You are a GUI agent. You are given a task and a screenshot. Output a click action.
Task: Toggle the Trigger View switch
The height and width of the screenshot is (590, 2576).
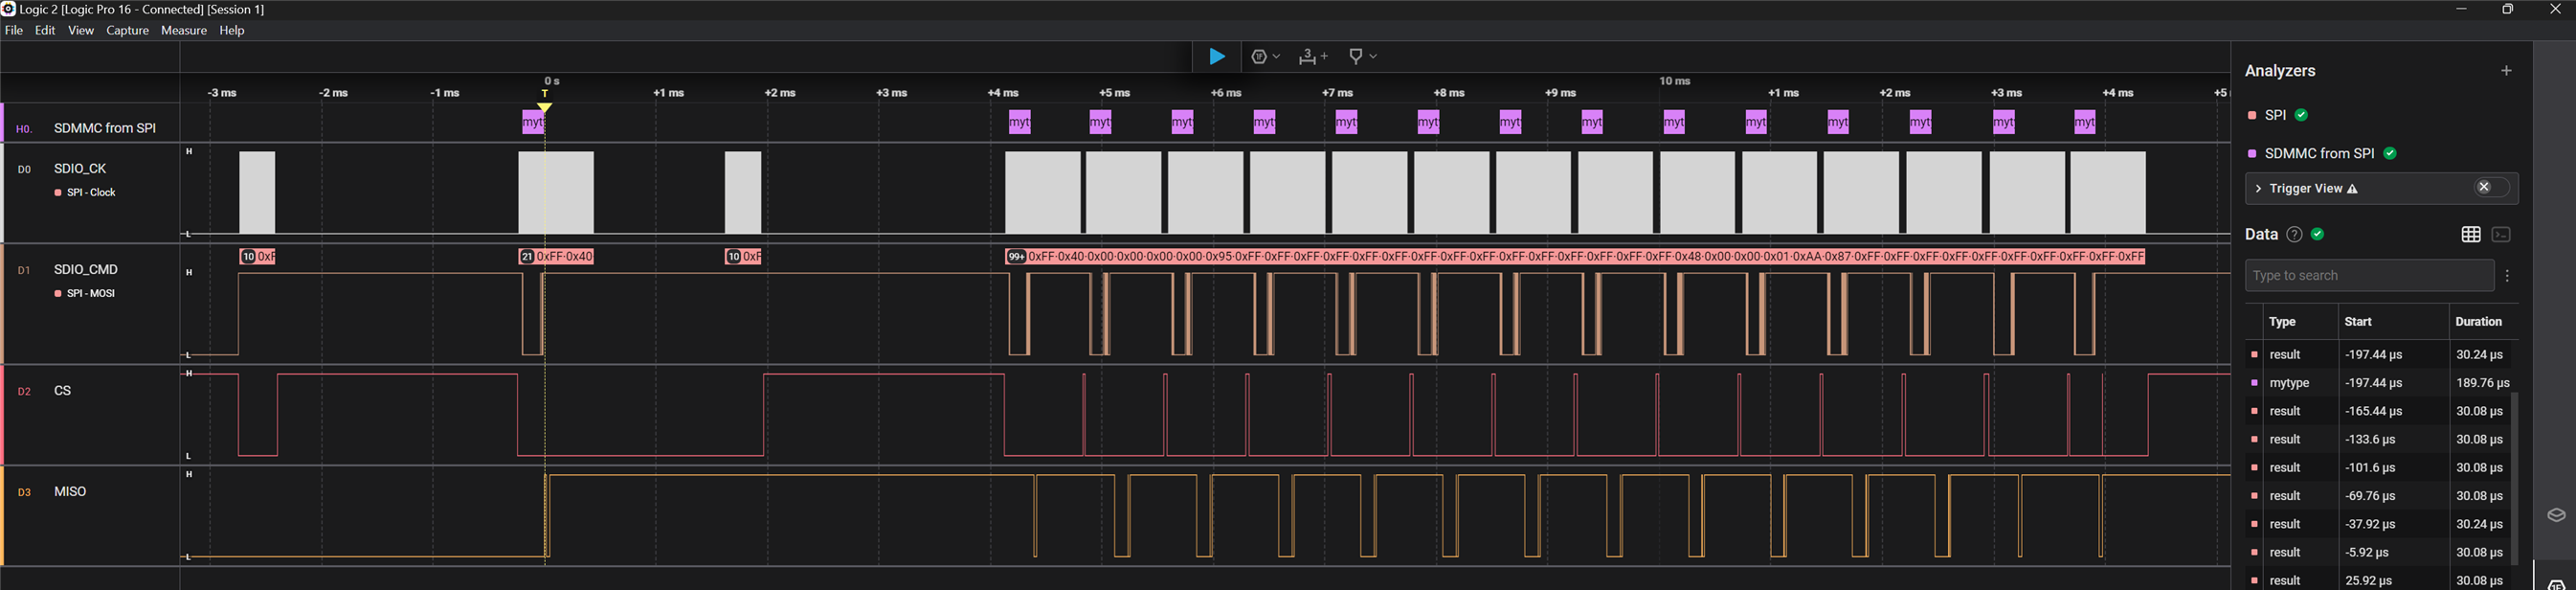[x=2491, y=188]
